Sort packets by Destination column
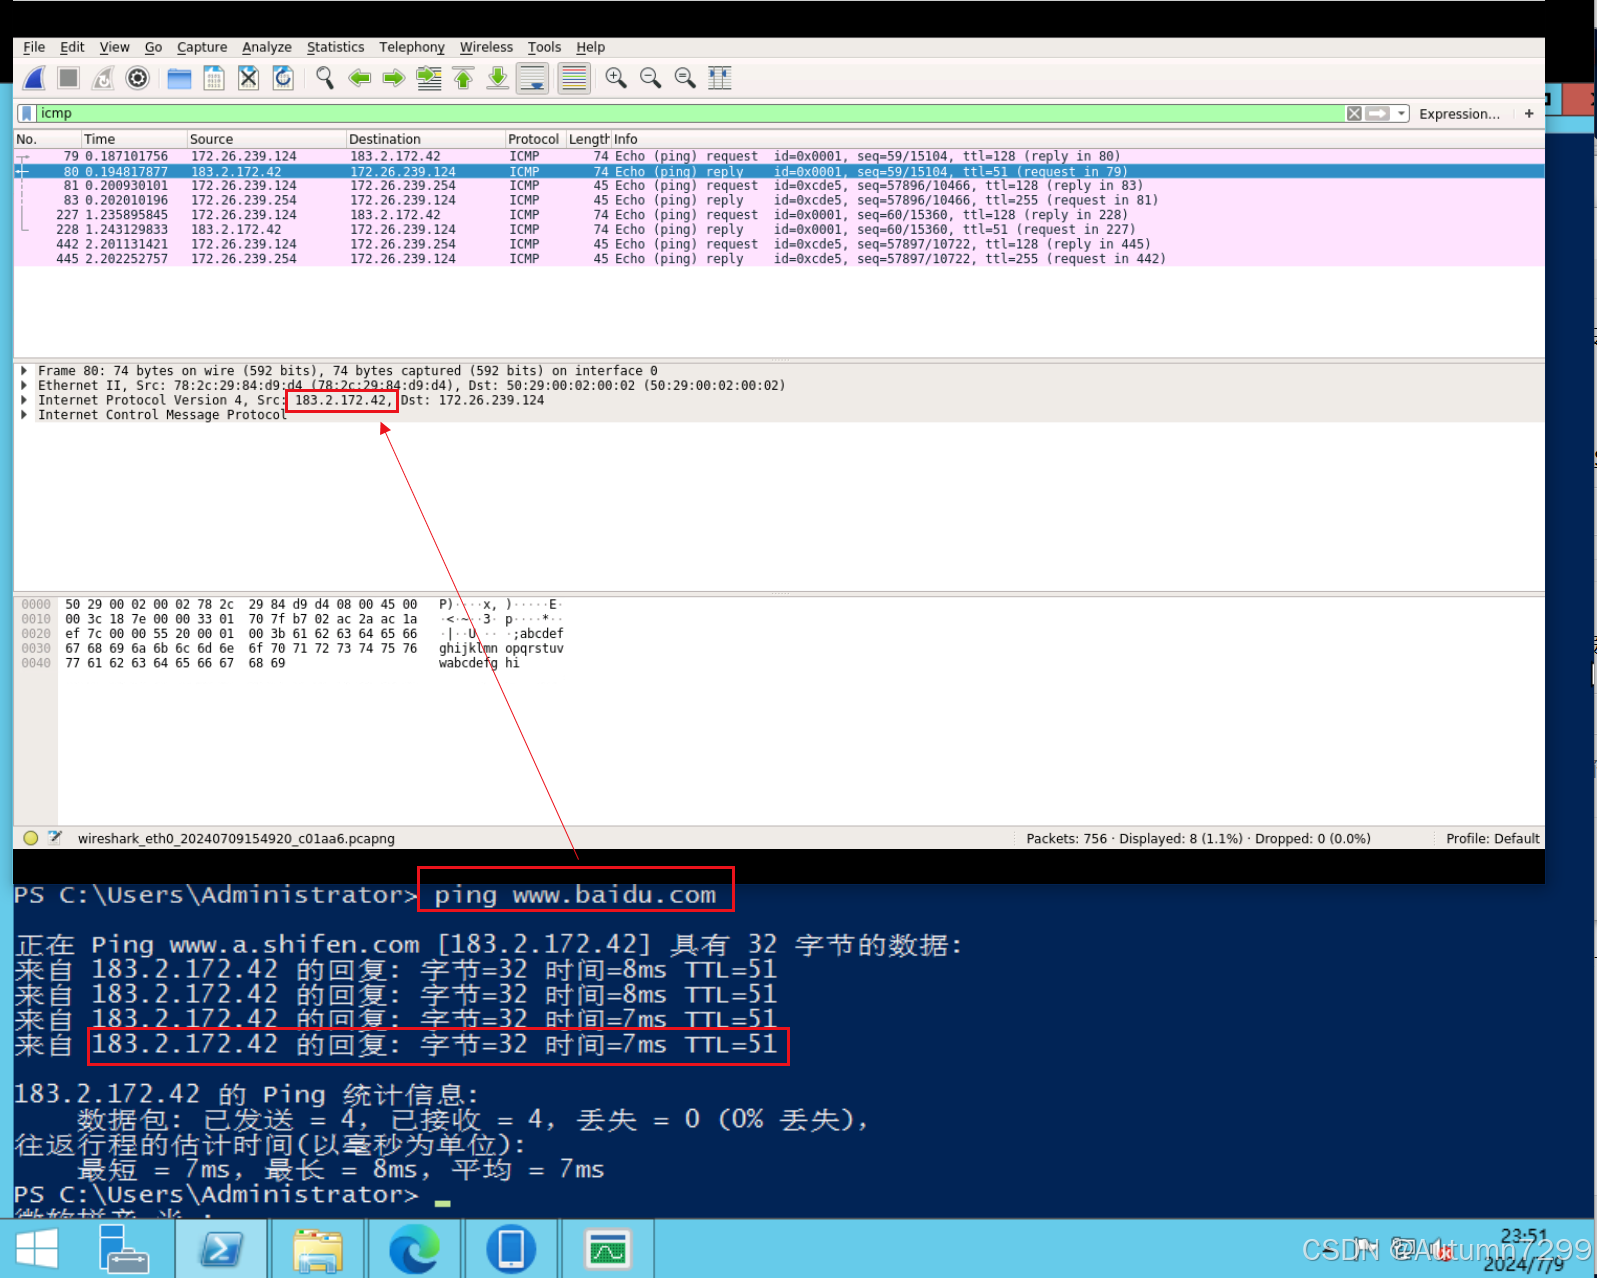The height and width of the screenshot is (1278, 1597). pos(424,139)
